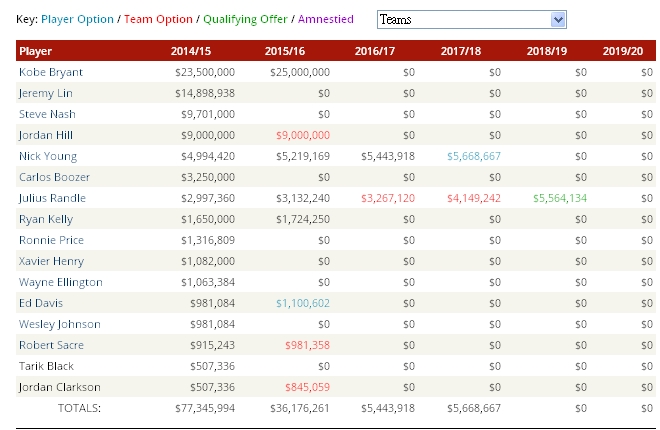Viewport: 660px width, 430px height.
Task: Click Jordan Hill's red $9,000,000 team option
Action: point(303,135)
